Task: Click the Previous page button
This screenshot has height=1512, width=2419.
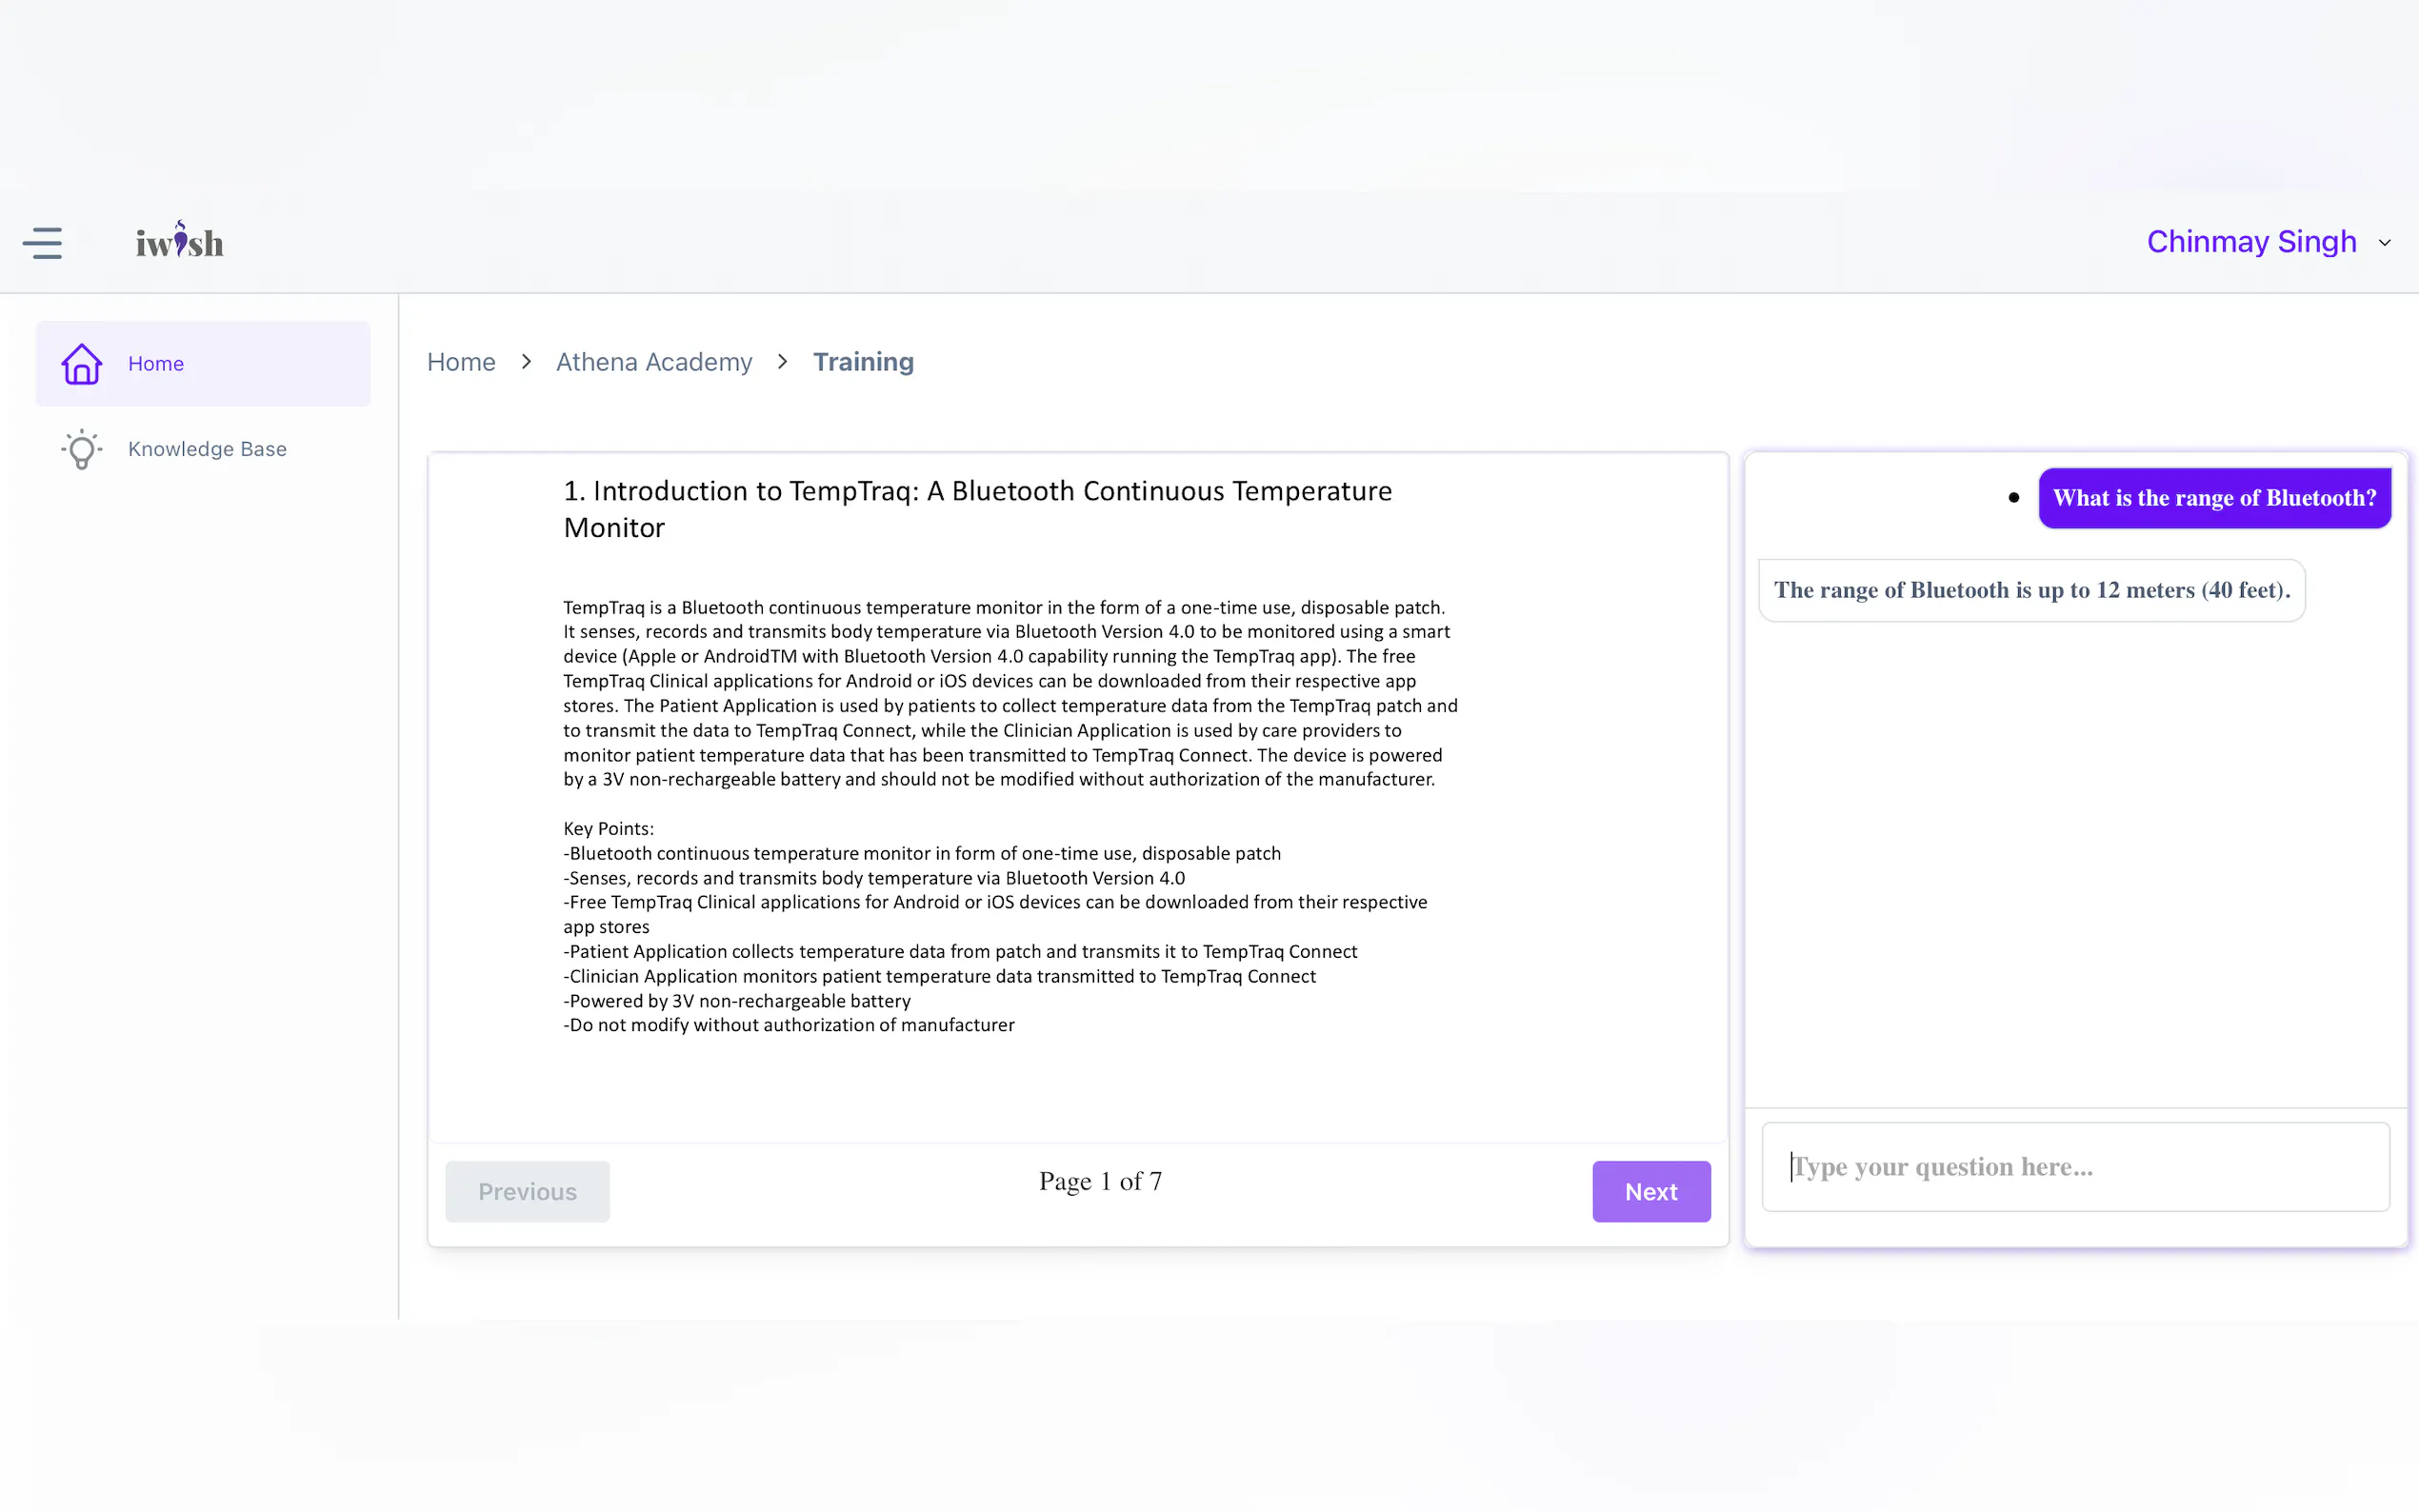Action: tap(527, 1191)
